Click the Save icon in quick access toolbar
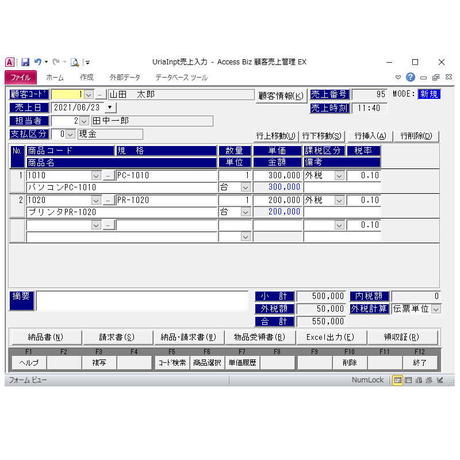The image size is (460, 460). 25,62
